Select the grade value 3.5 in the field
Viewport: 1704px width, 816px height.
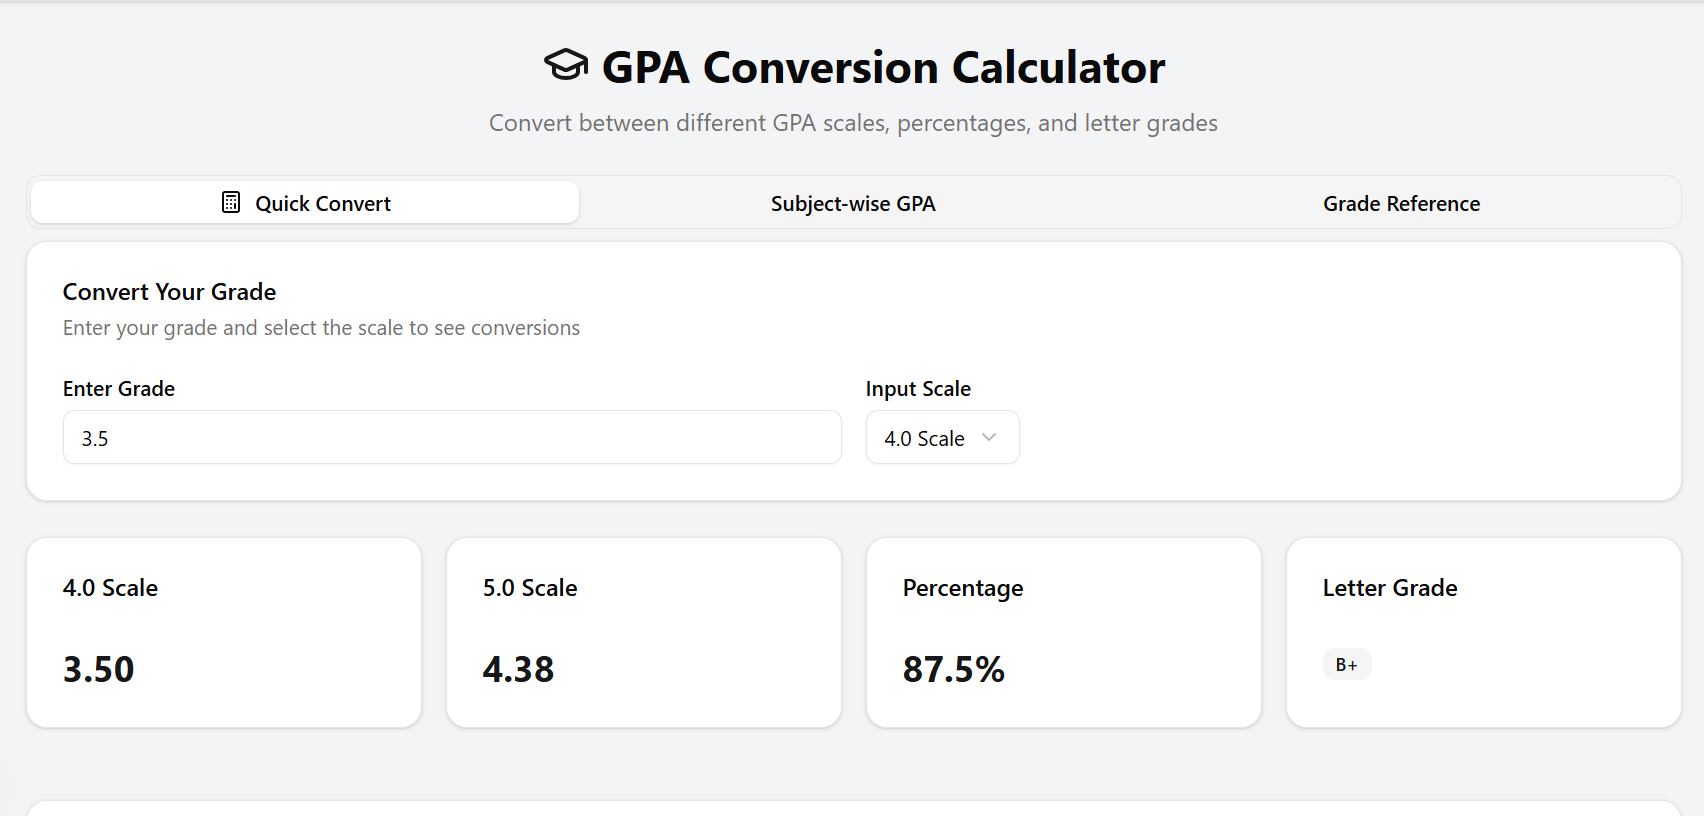95,438
